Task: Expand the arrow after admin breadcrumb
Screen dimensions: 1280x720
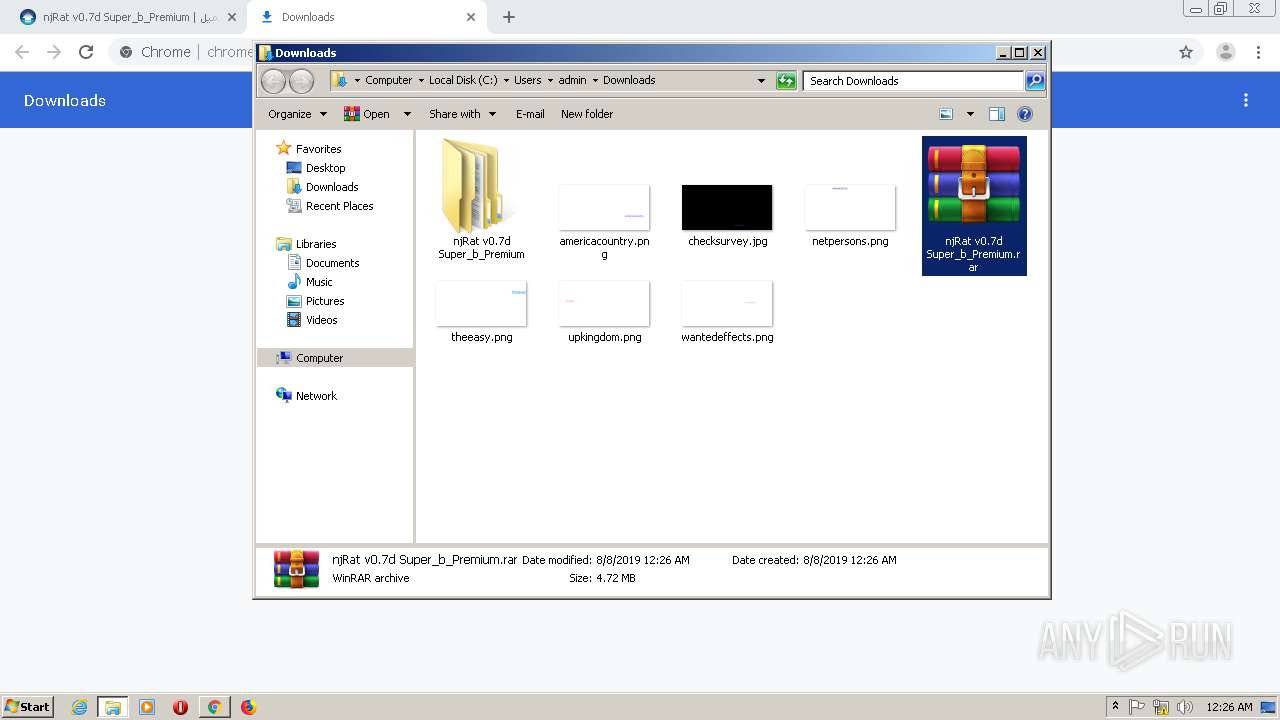Action: pos(595,80)
